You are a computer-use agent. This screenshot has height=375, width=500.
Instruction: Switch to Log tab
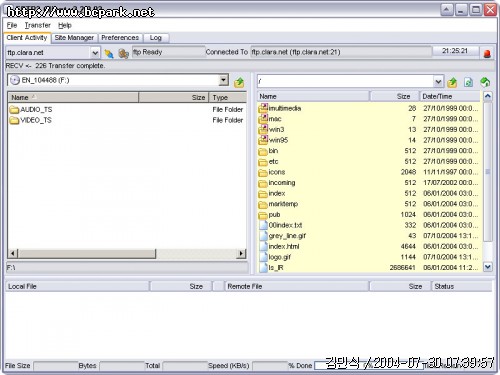click(155, 38)
